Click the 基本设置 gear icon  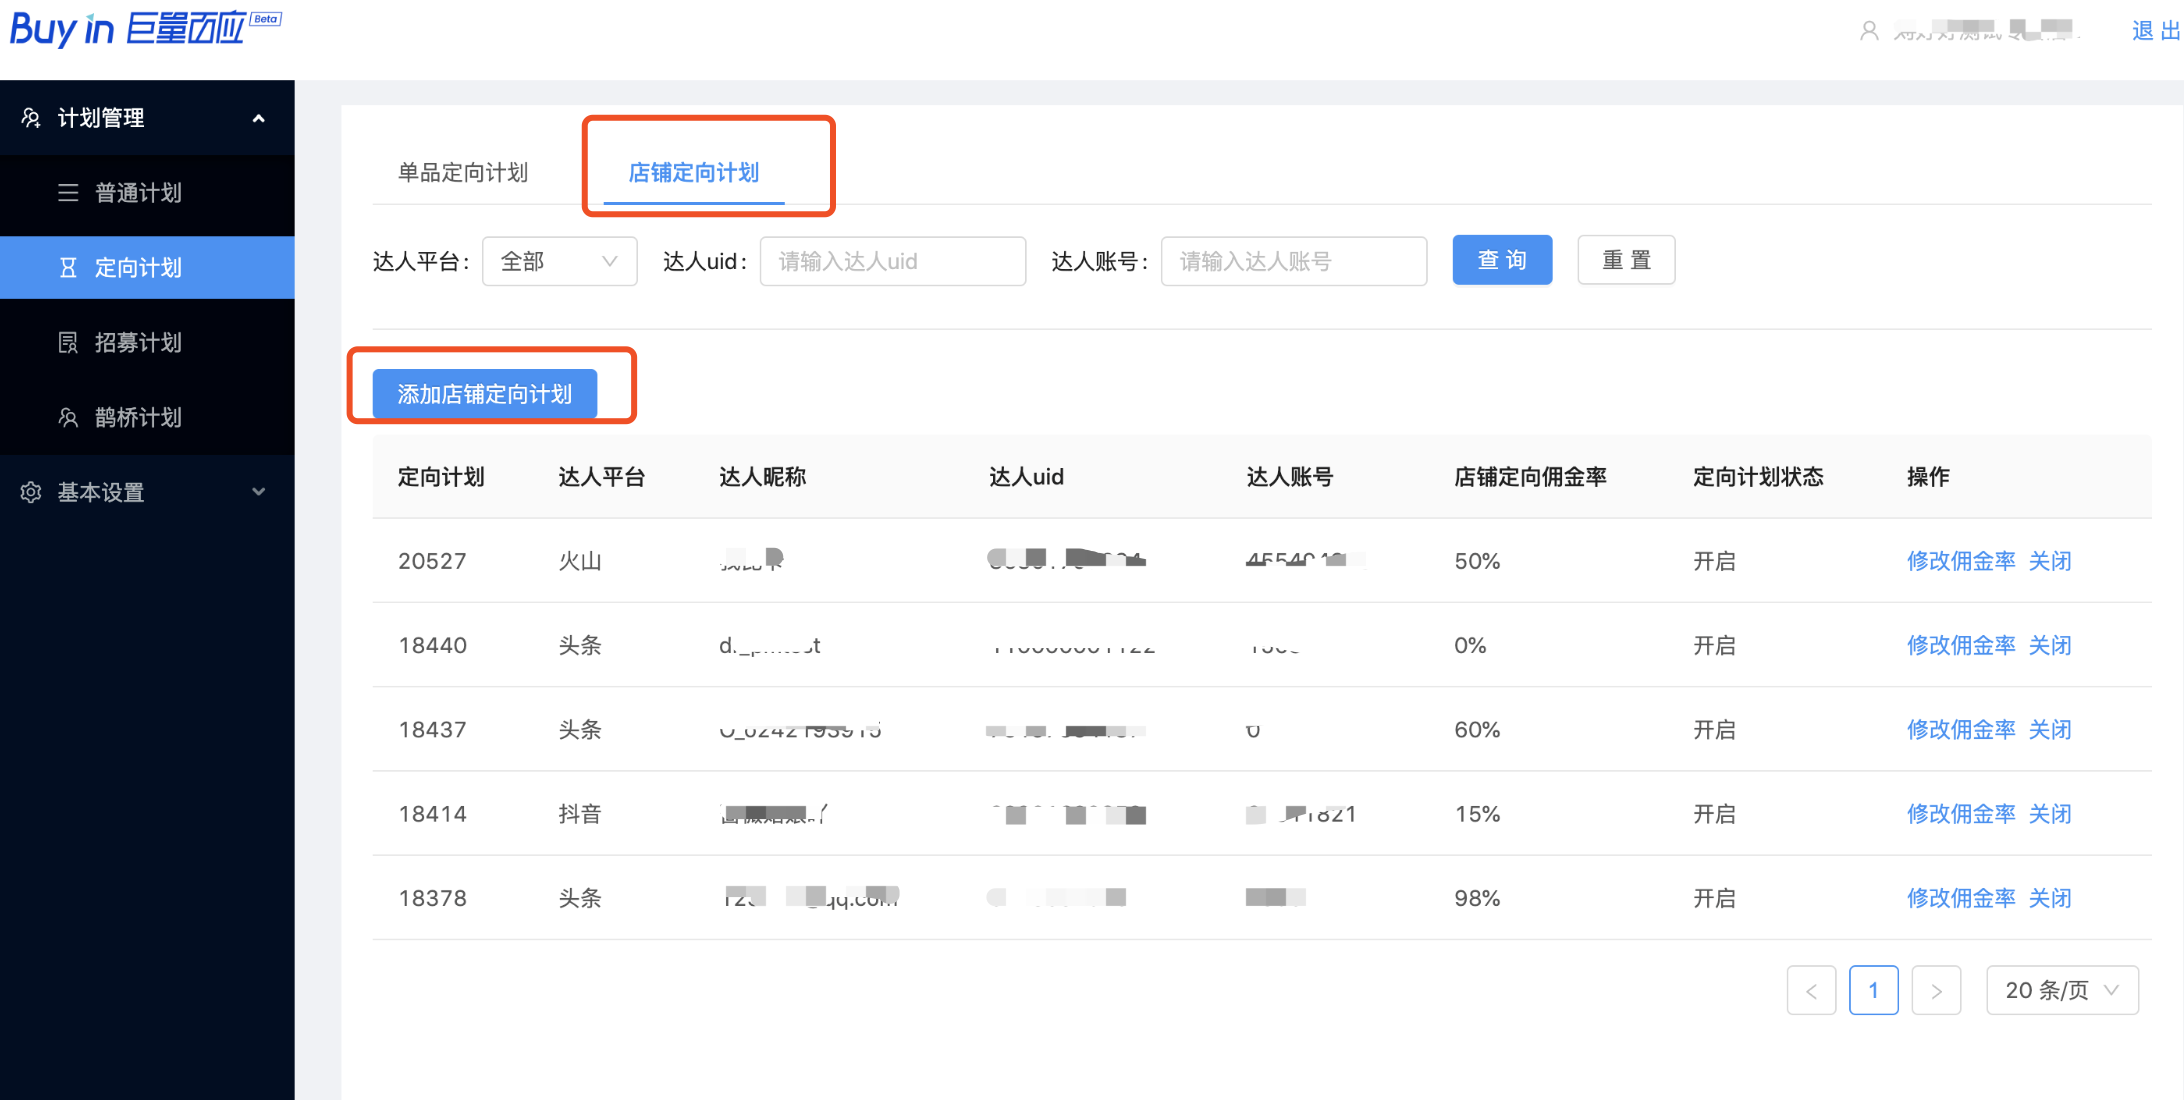click(31, 492)
